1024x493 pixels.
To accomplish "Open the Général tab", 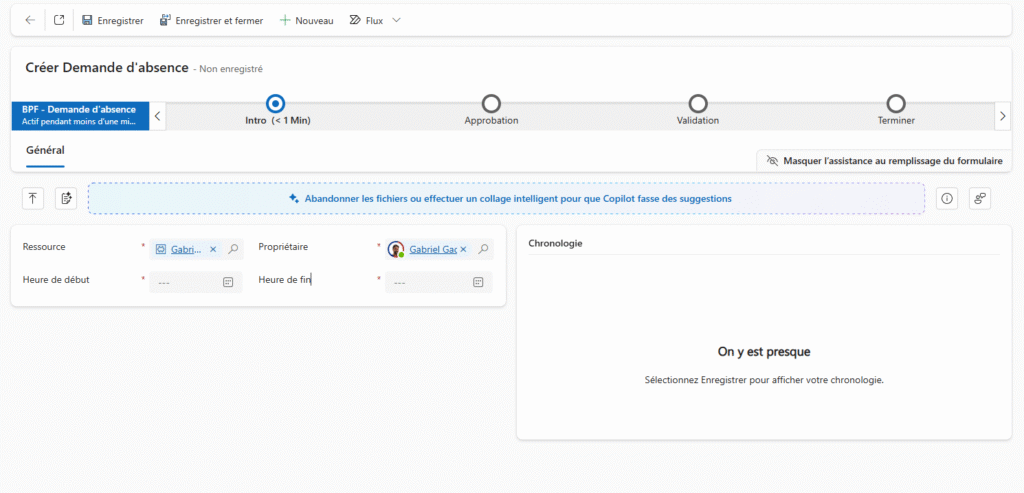I will click(45, 150).
